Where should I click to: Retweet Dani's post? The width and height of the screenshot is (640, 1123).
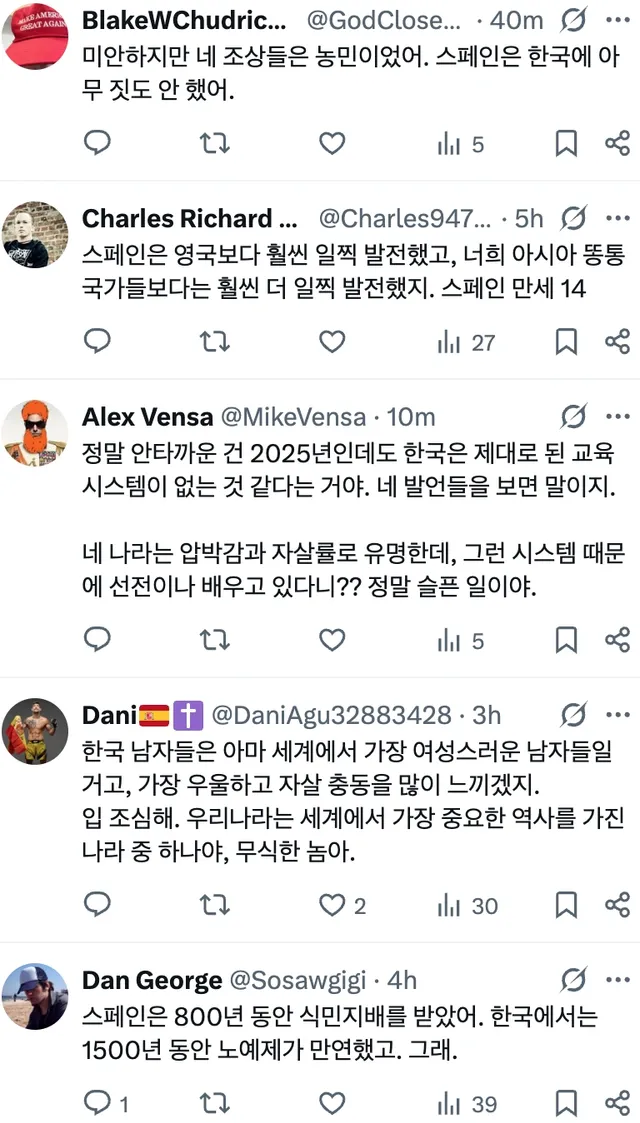pyautogui.click(x=214, y=905)
